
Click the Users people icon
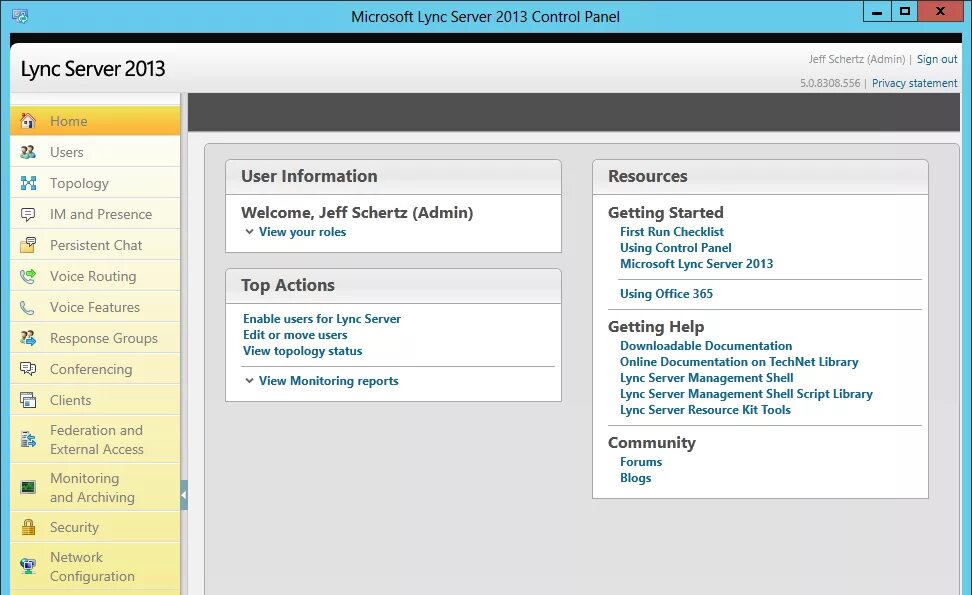pyautogui.click(x=28, y=152)
